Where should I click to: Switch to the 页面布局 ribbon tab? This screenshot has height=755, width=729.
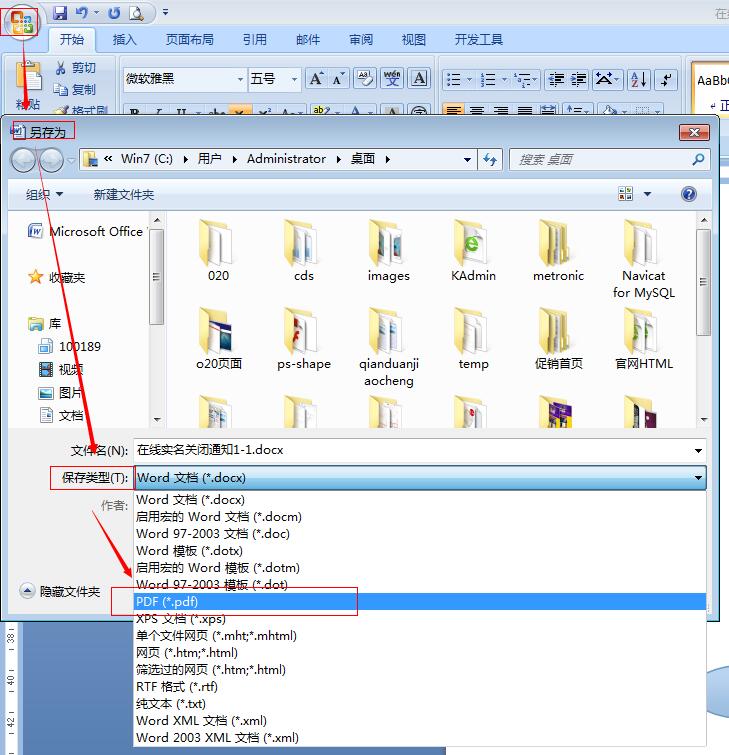(x=190, y=39)
